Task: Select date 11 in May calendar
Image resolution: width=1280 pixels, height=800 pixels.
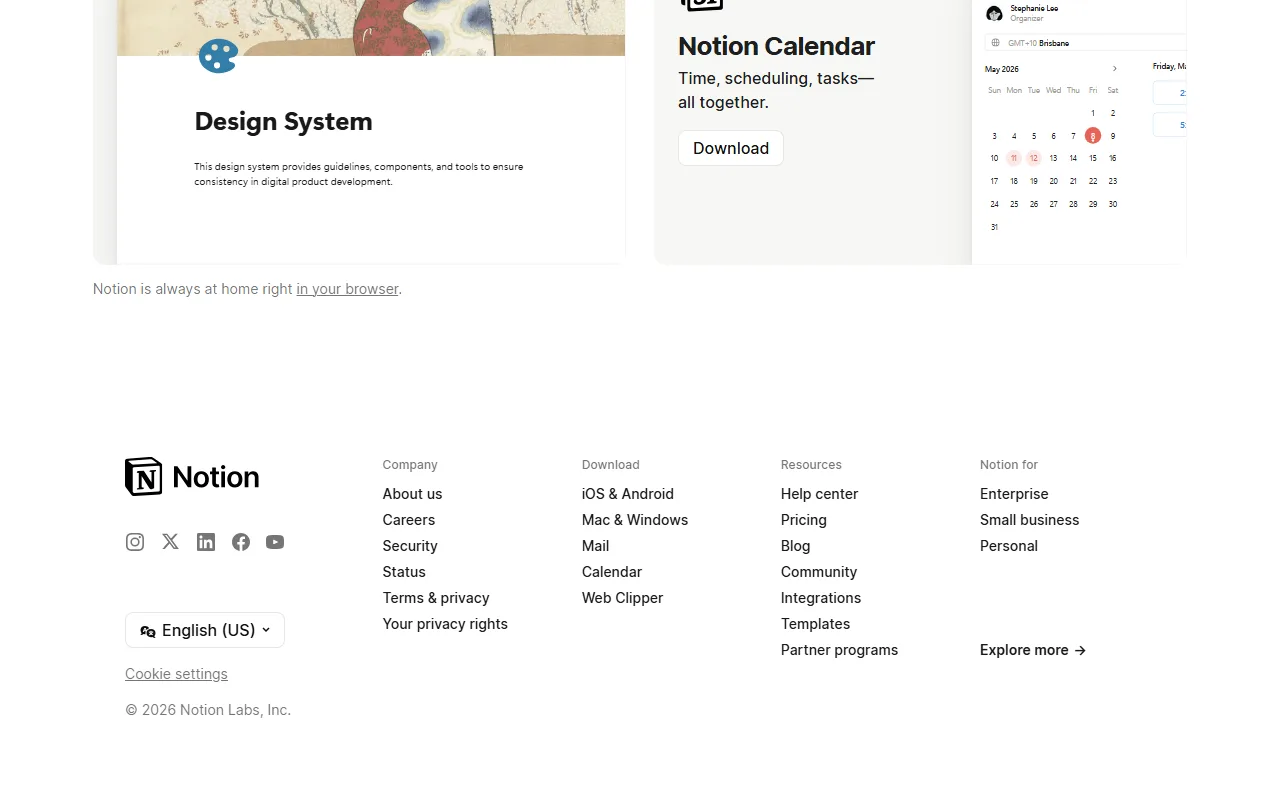Action: pyautogui.click(x=1014, y=158)
